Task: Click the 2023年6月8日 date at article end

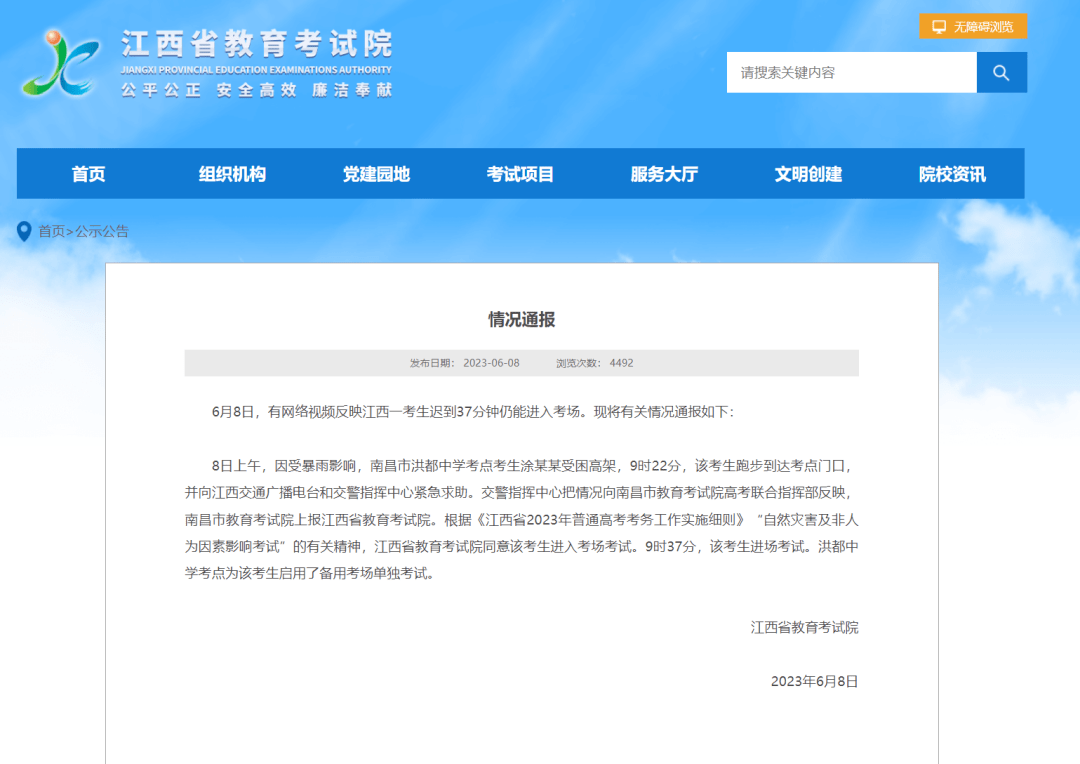Action: [814, 681]
